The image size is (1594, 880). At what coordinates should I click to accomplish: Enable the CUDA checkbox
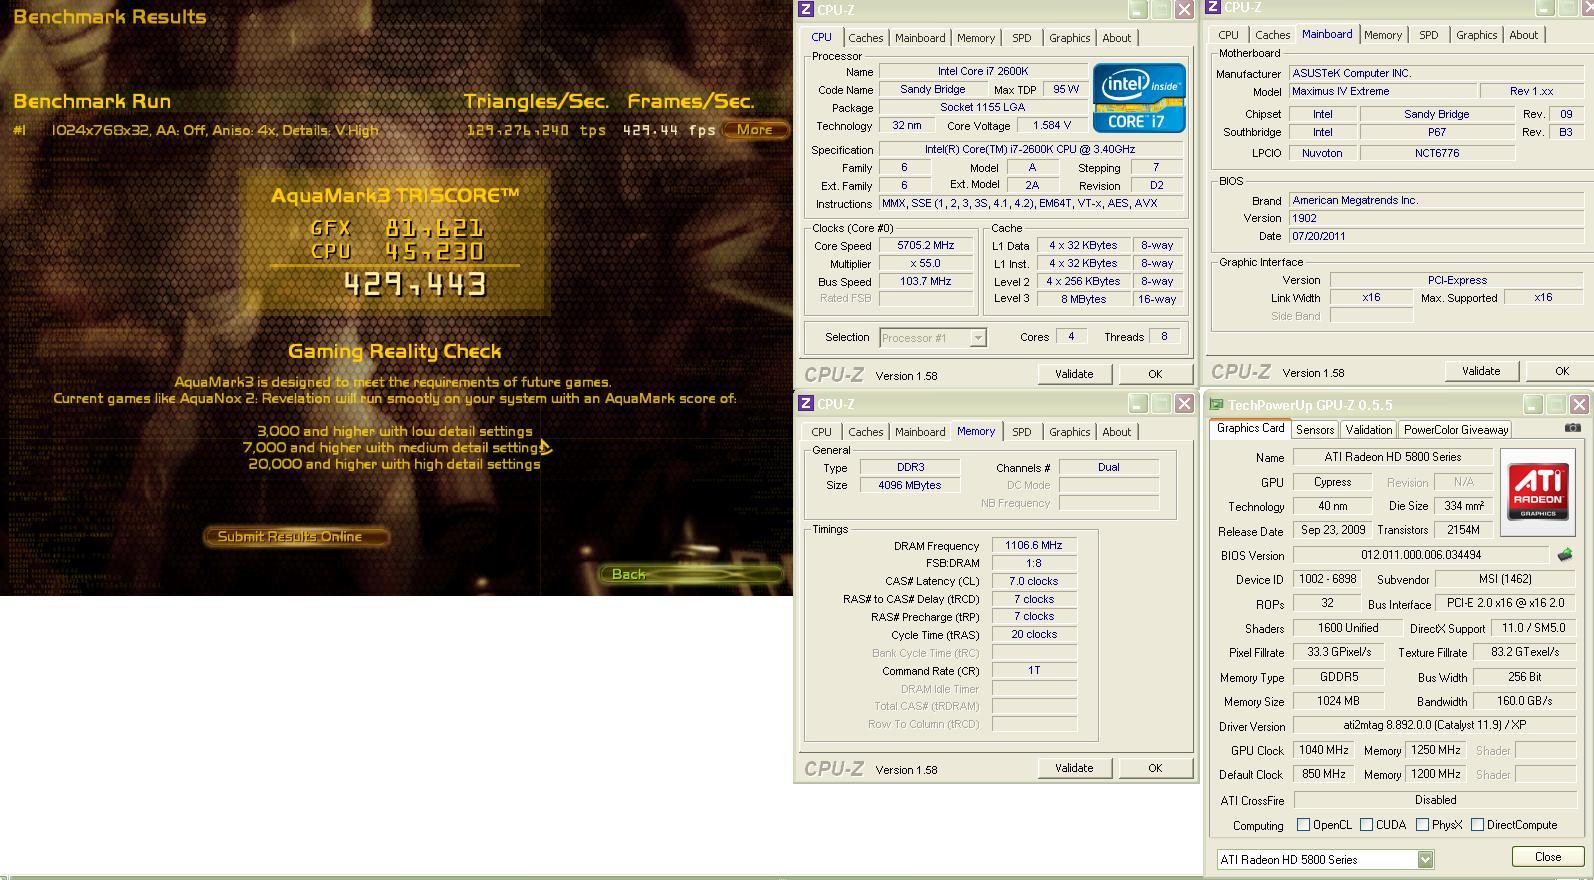click(1366, 825)
